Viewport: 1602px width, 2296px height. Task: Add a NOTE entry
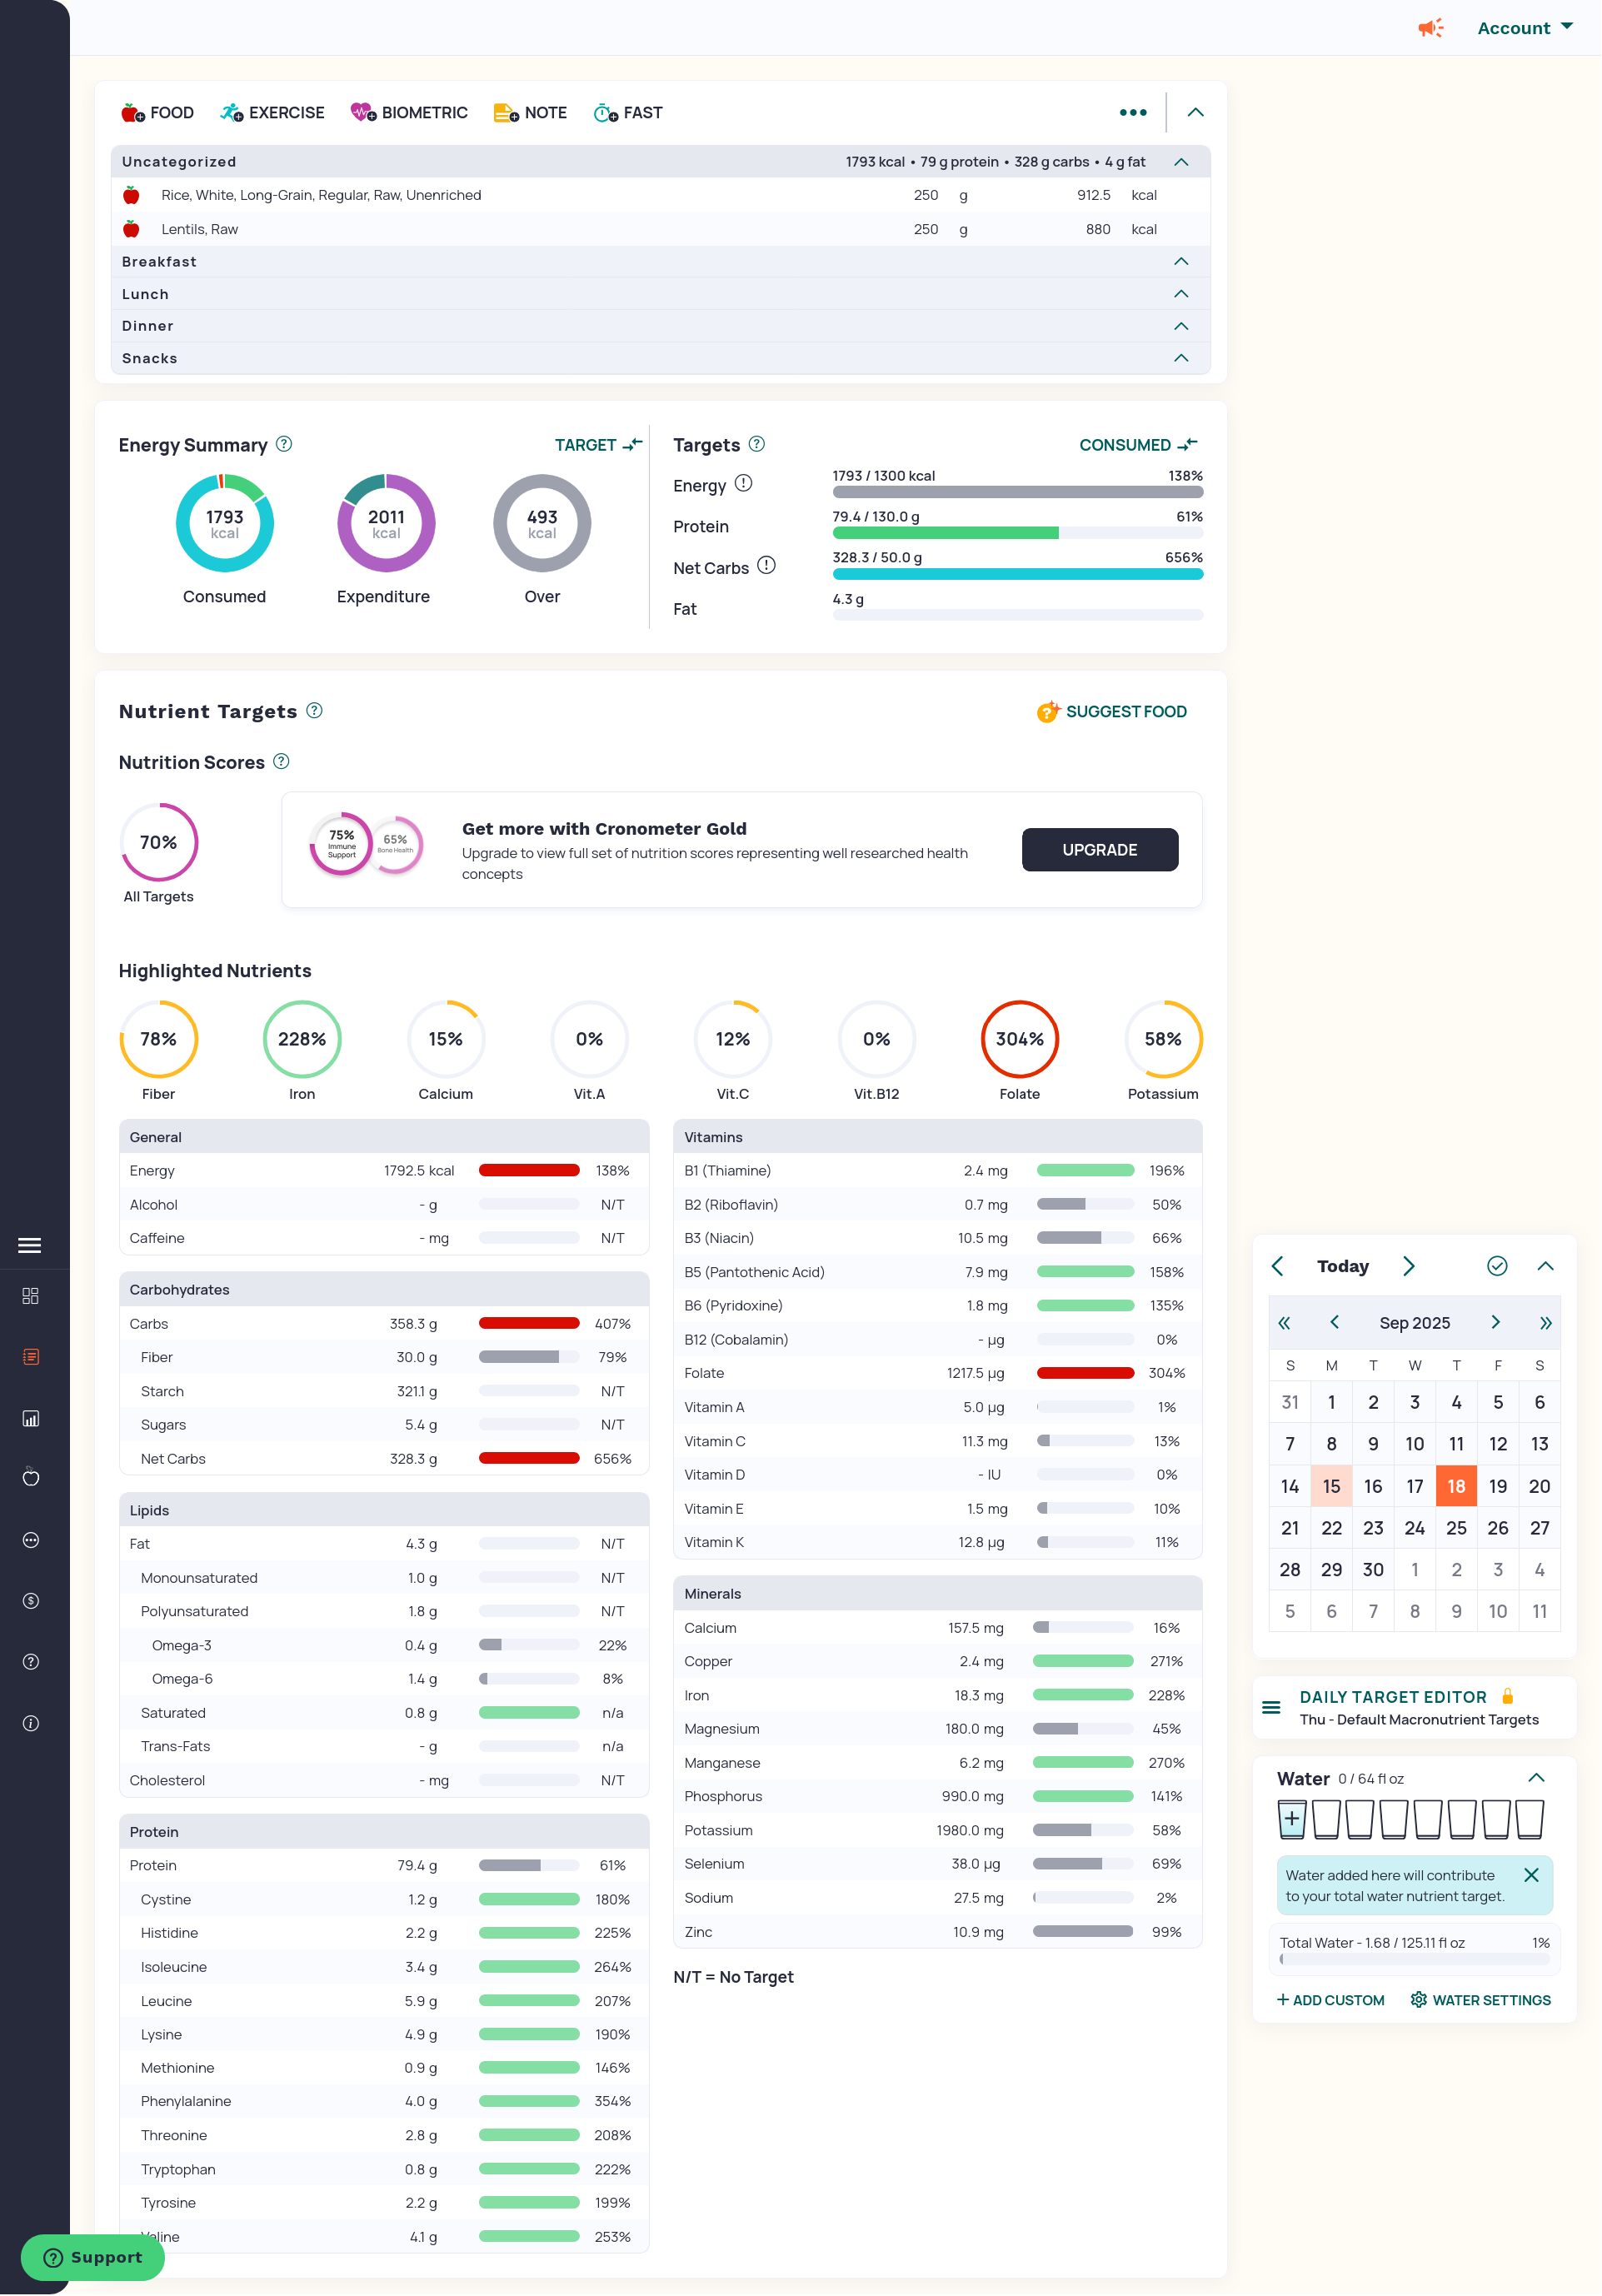pos(530,113)
